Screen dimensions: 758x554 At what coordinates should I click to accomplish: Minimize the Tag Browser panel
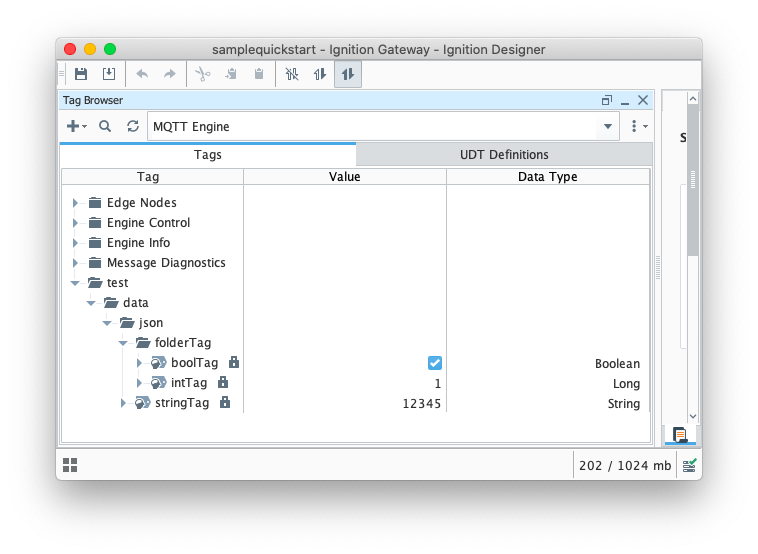click(x=625, y=101)
